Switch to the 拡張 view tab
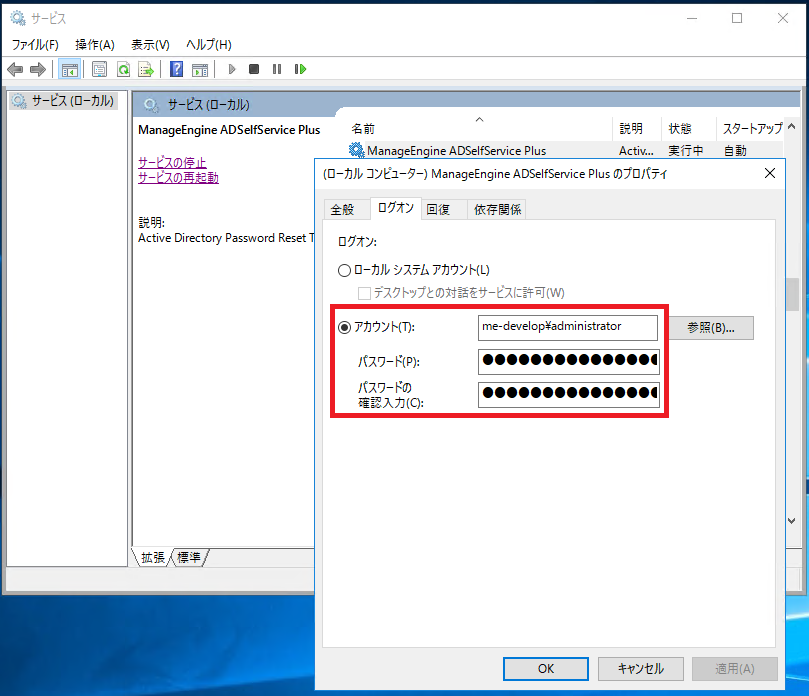 coord(153,557)
